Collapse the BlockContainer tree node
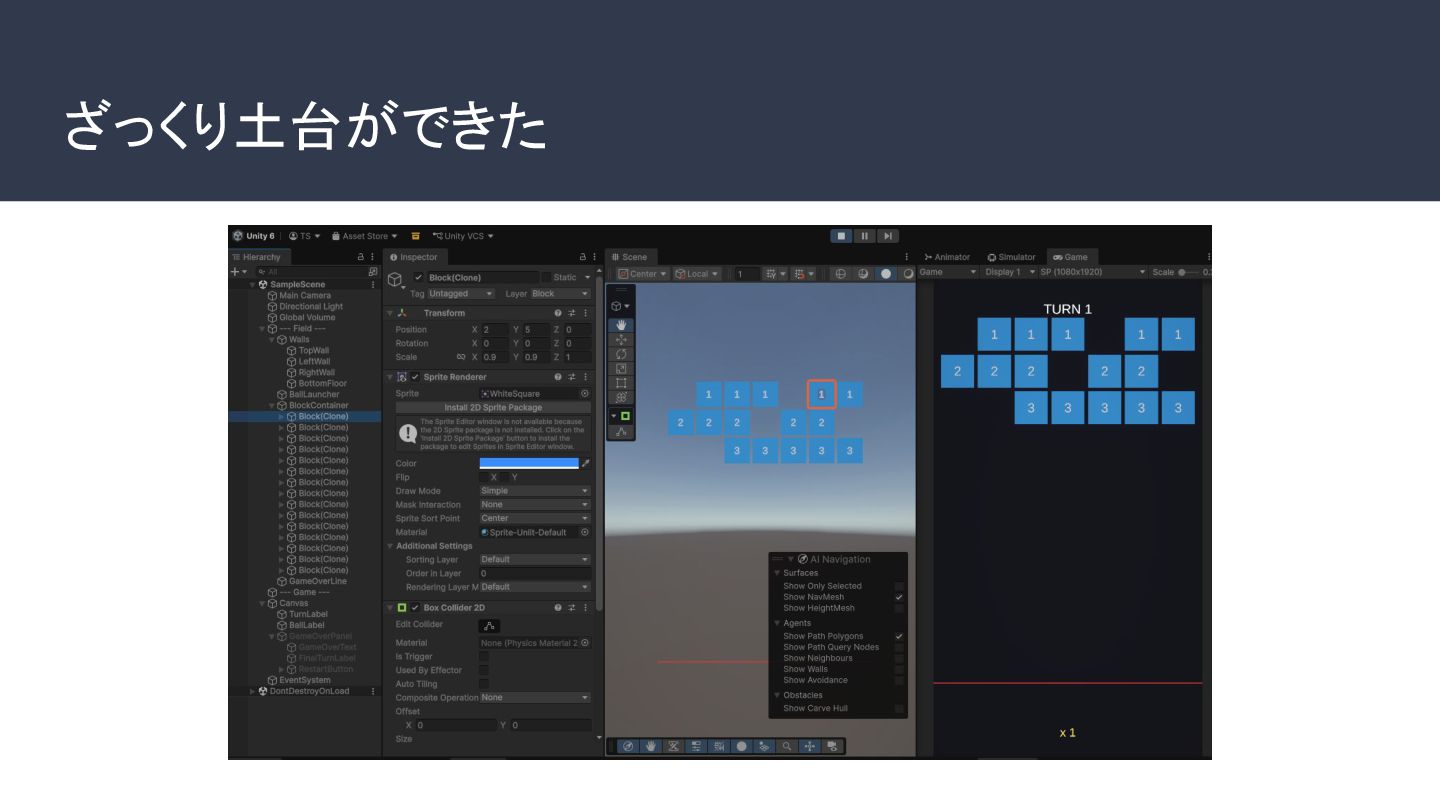Image resolution: width=1440 pixels, height=810 pixels. (272, 406)
